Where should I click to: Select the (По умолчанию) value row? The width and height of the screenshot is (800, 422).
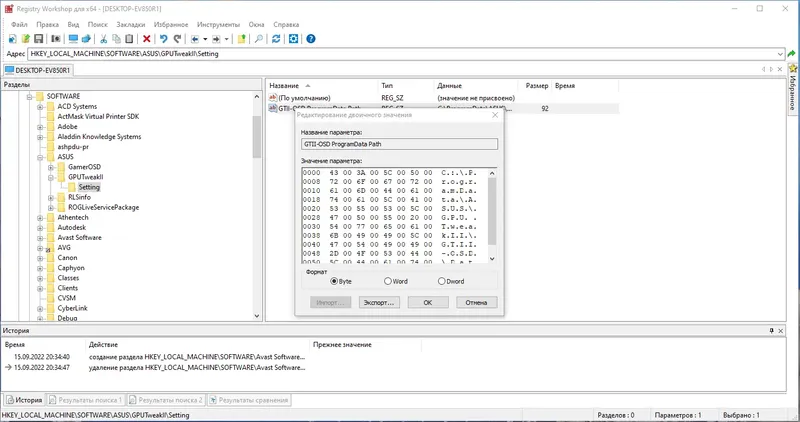[x=443, y=98]
